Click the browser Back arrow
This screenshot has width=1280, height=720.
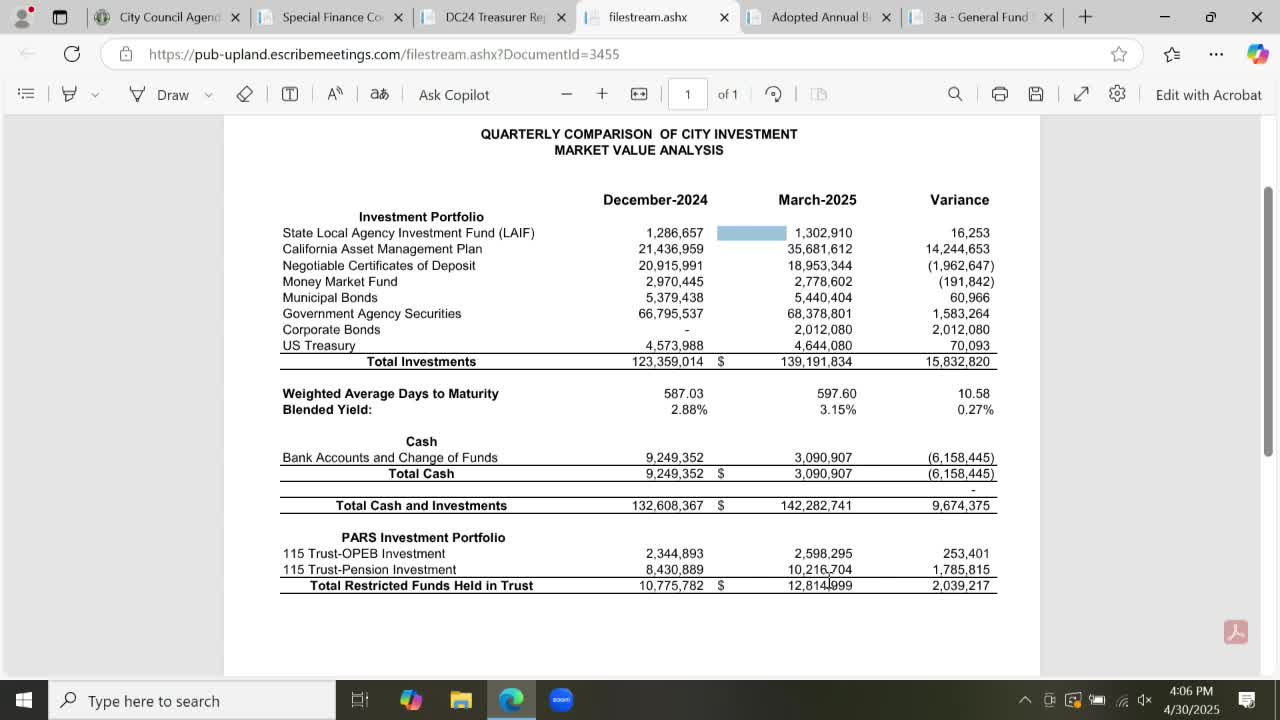pyautogui.click(x=28, y=54)
